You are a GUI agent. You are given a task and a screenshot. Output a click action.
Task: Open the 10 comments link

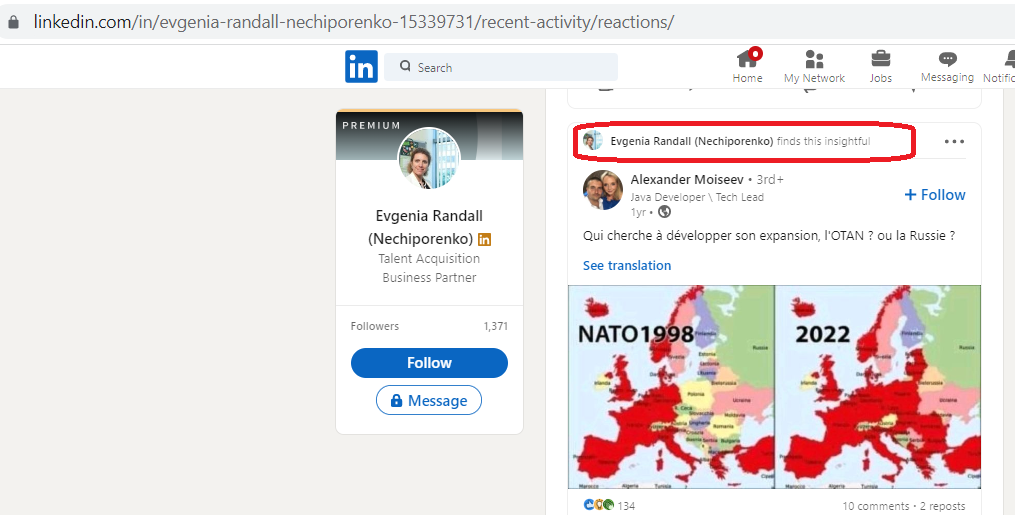click(x=876, y=506)
